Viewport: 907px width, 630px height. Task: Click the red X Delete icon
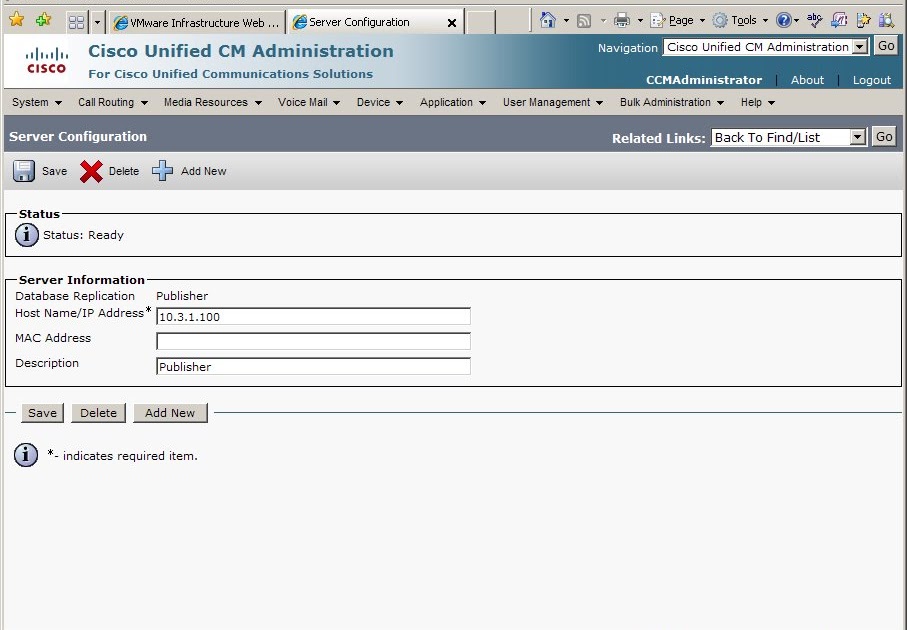click(91, 171)
